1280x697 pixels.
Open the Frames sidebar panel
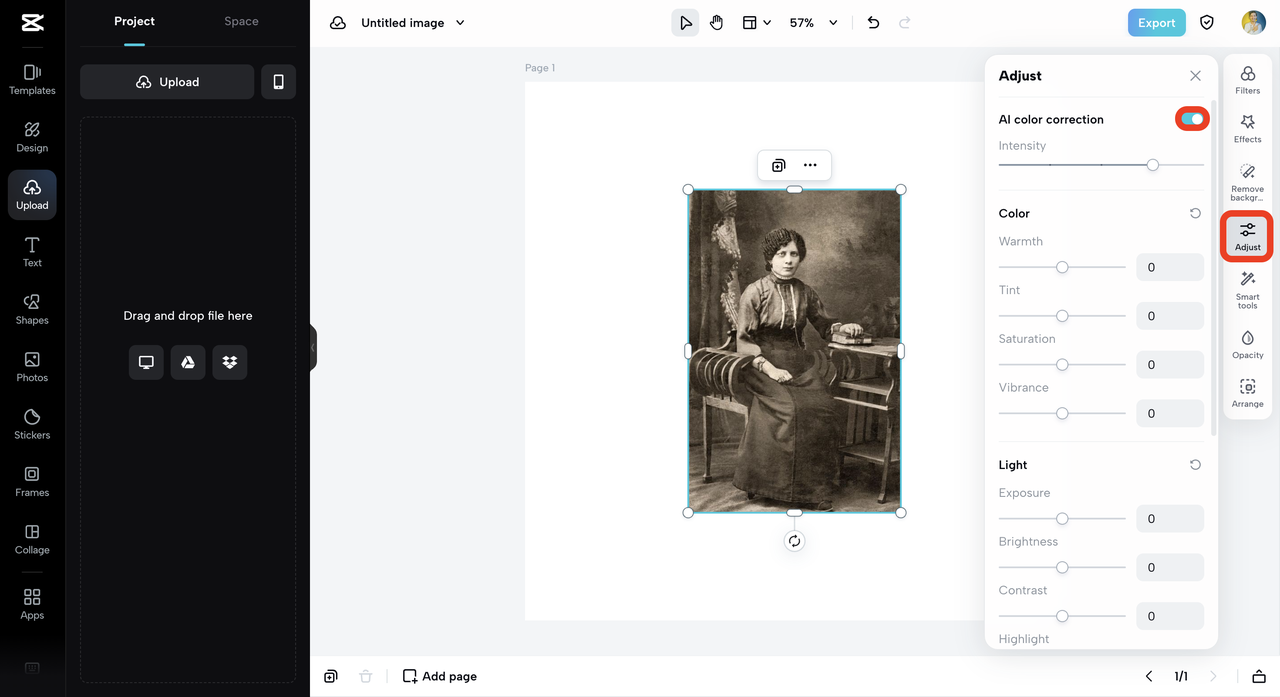click(x=32, y=482)
